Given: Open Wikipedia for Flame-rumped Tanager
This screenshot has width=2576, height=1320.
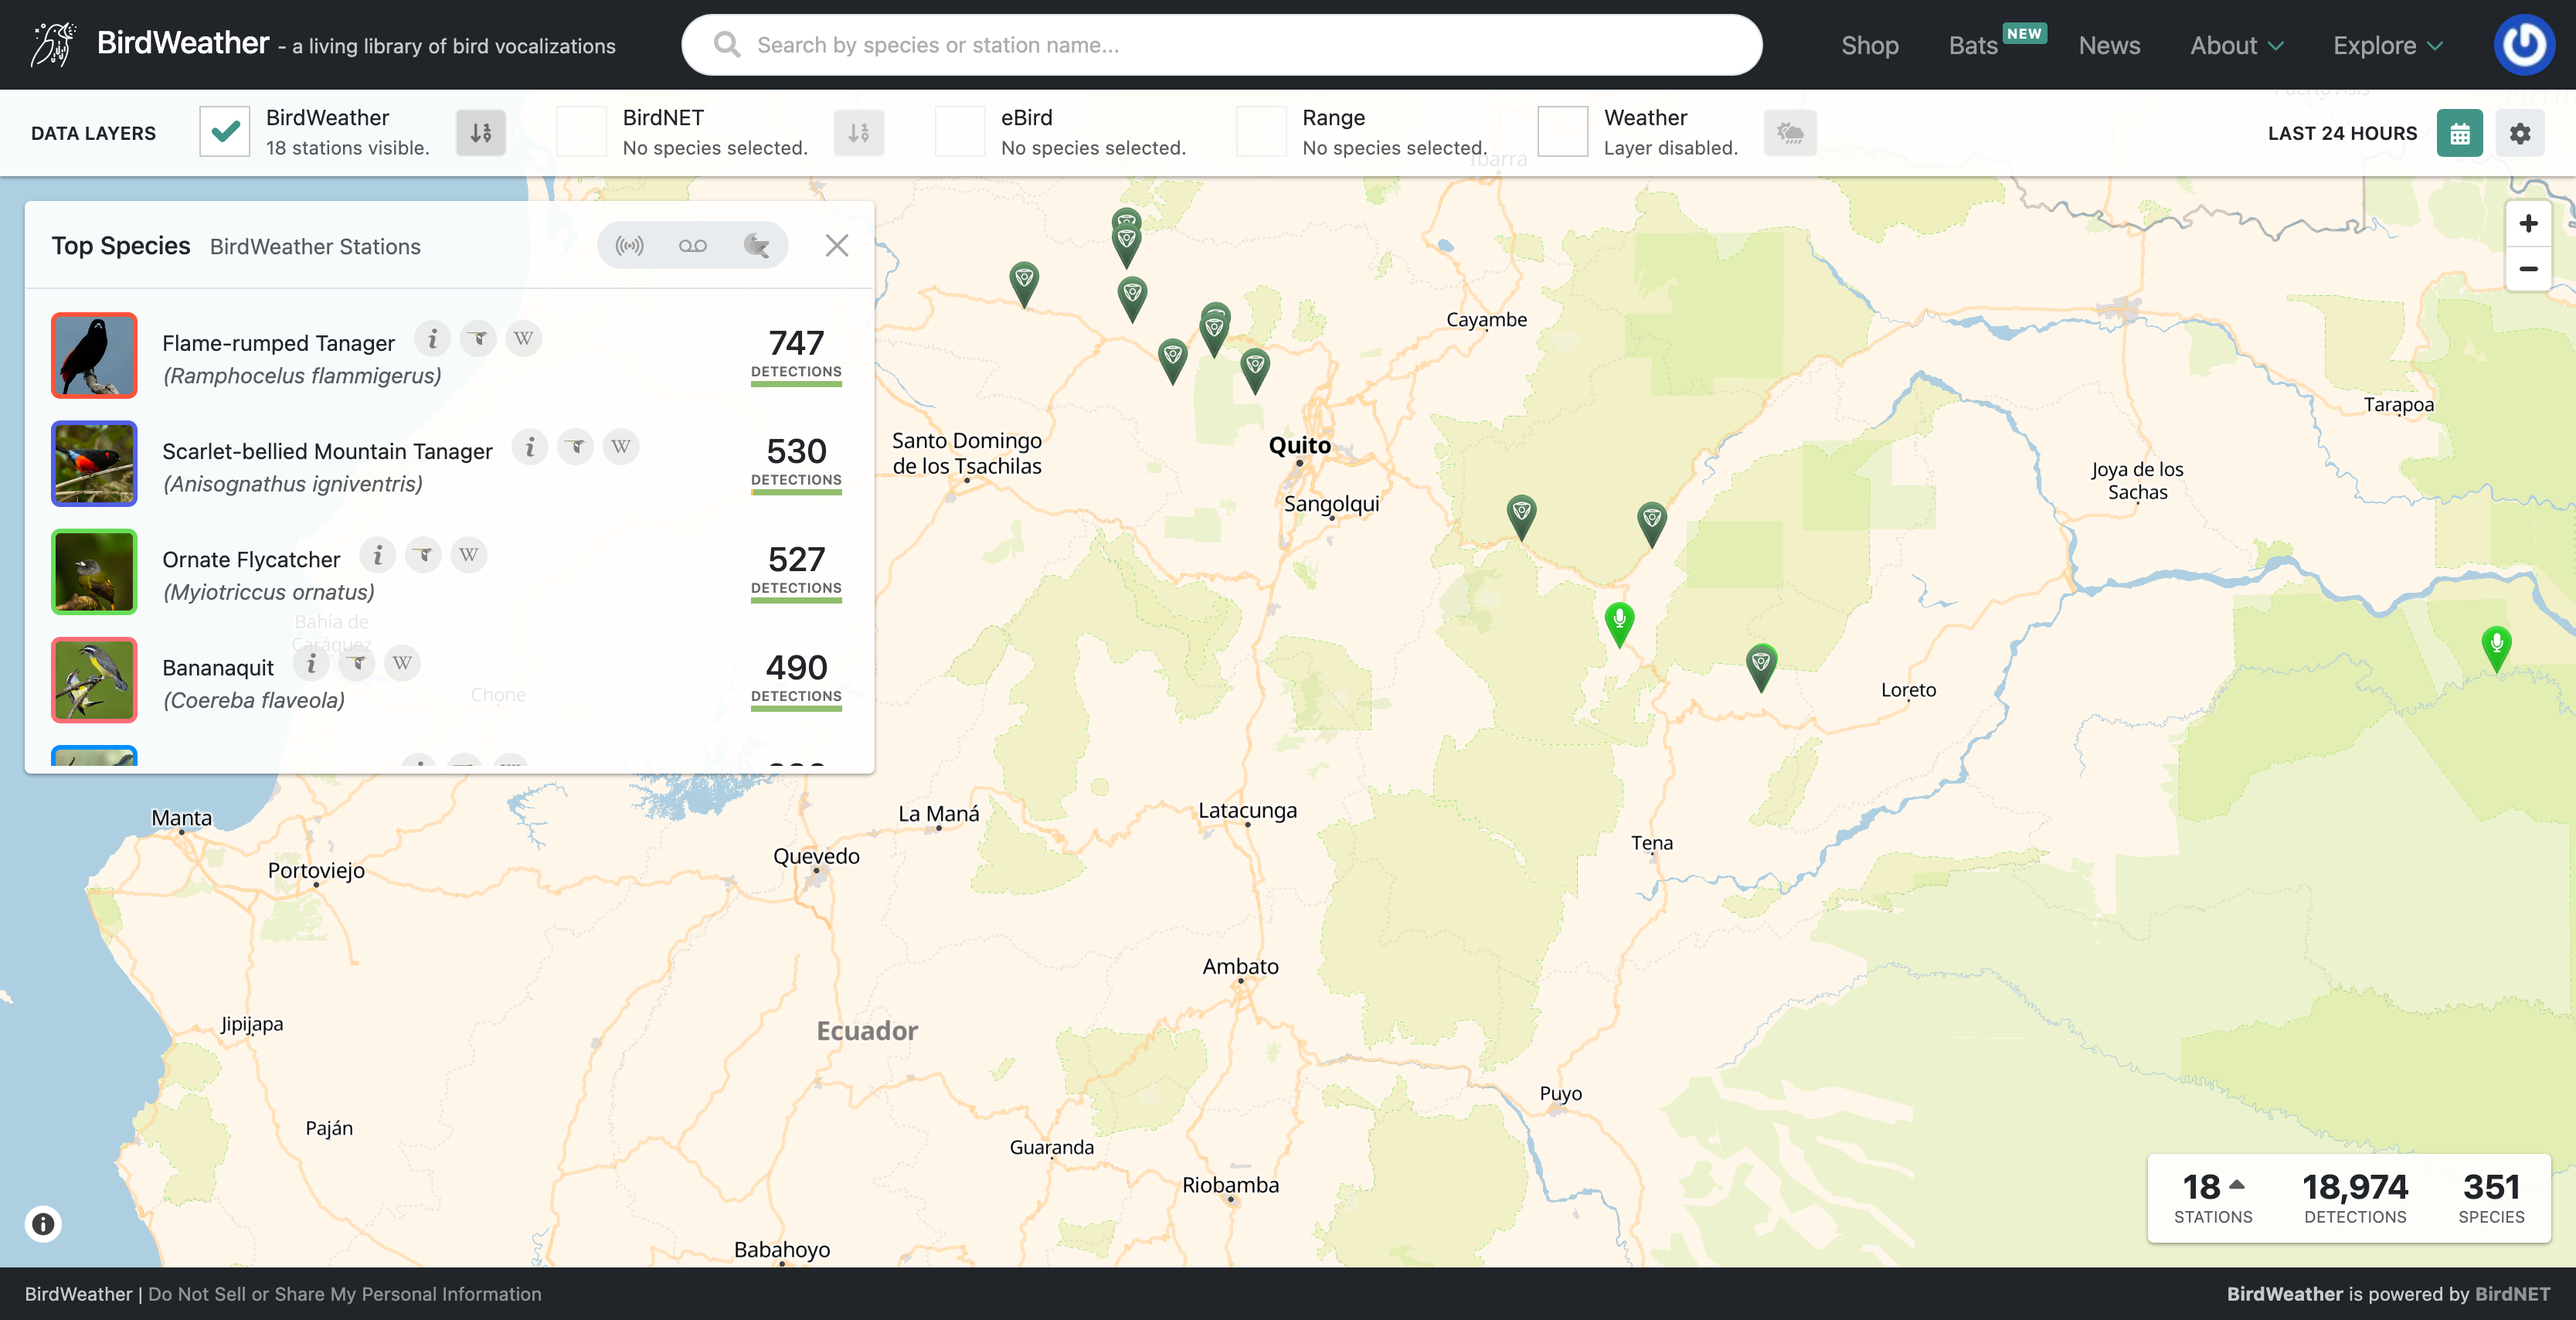Looking at the screenshot, I should point(524,339).
